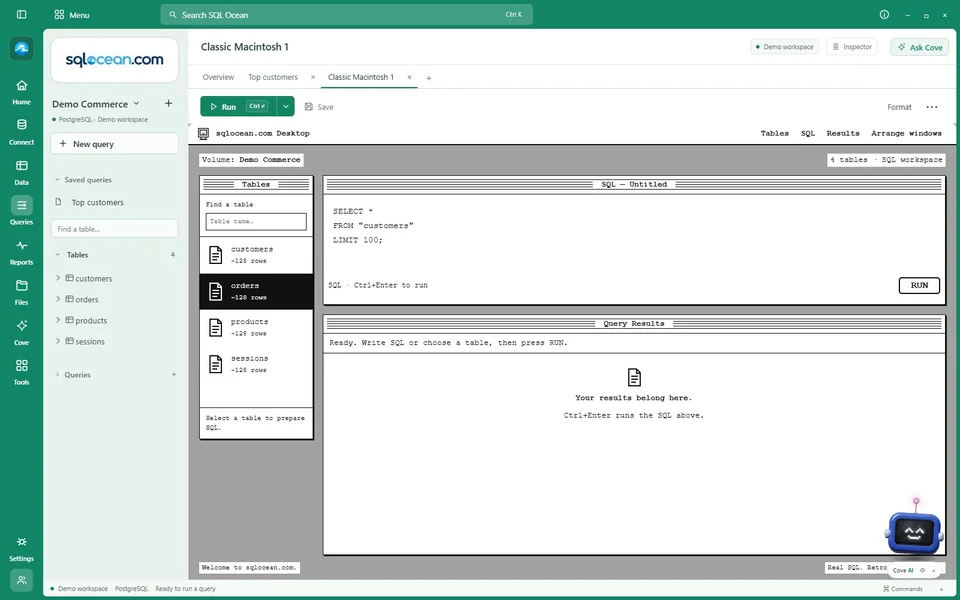Click the retro Macintosh desktop icon
Viewport: 960px width, 600px height.
point(204,133)
